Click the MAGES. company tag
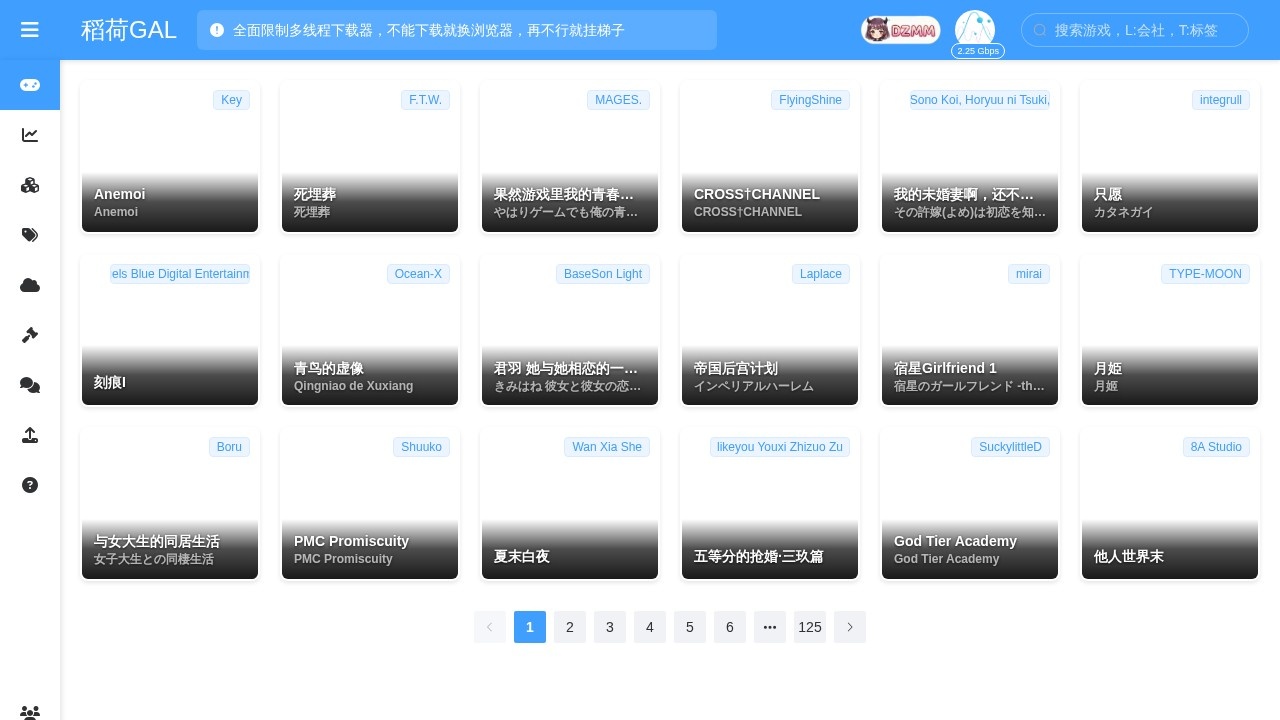 618,100
